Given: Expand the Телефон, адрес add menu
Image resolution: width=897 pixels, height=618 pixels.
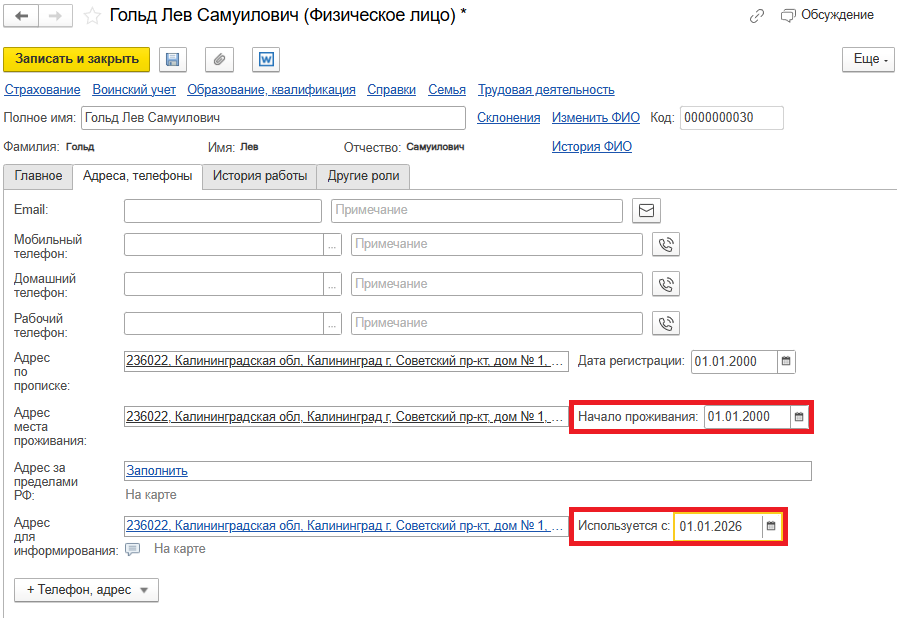Looking at the screenshot, I should click(x=86, y=590).
